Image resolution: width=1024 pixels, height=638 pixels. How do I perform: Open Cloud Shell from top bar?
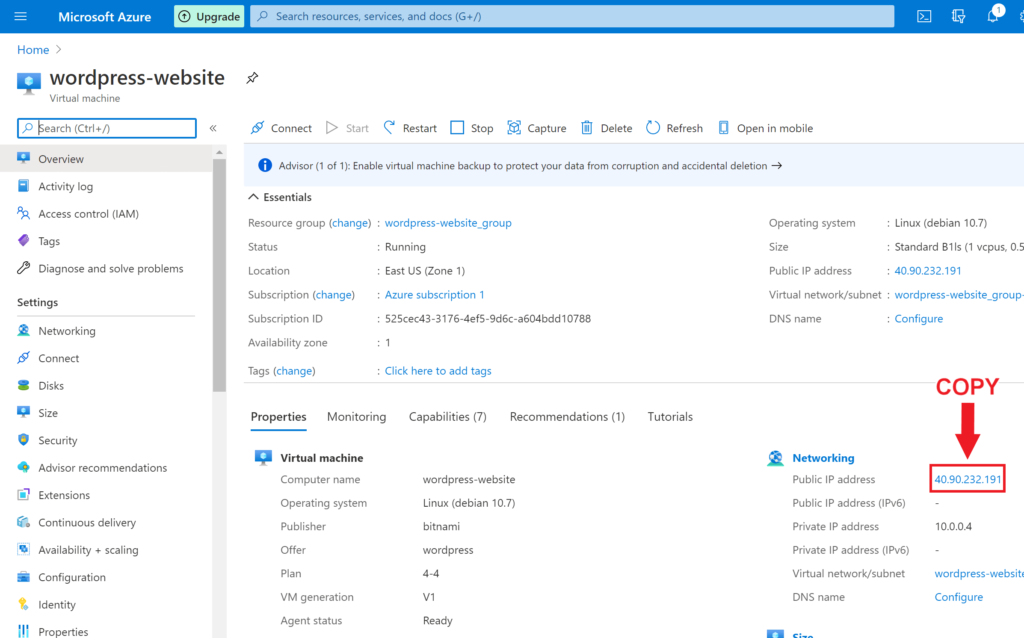coord(924,16)
